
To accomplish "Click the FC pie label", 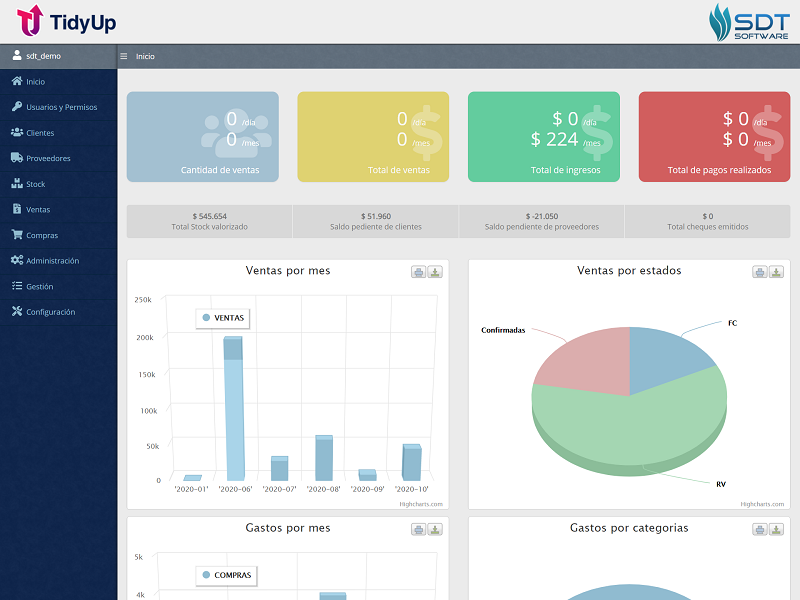I will [x=732, y=323].
